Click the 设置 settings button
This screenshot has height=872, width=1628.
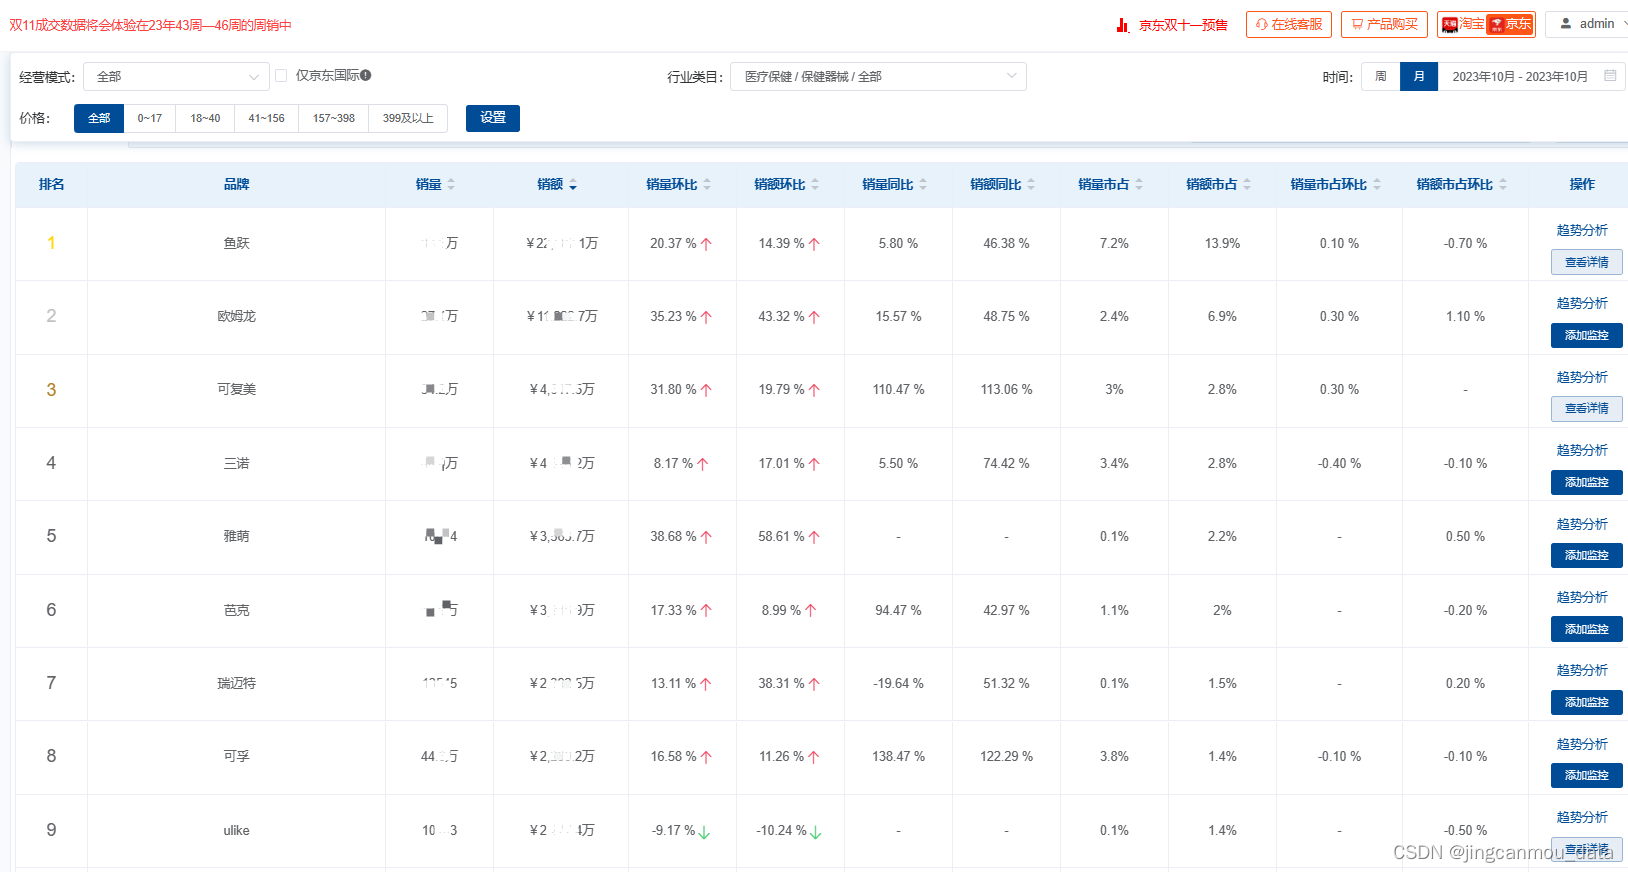(x=493, y=118)
